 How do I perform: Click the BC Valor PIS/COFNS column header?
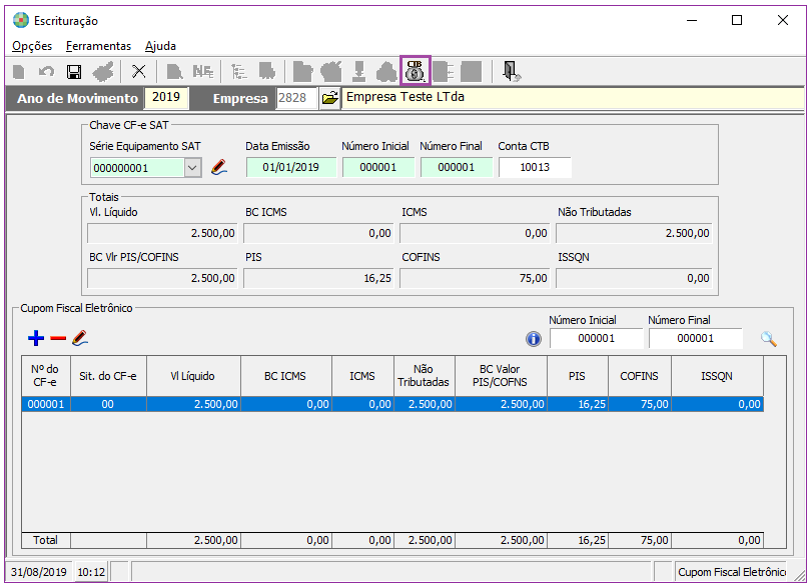(500, 376)
